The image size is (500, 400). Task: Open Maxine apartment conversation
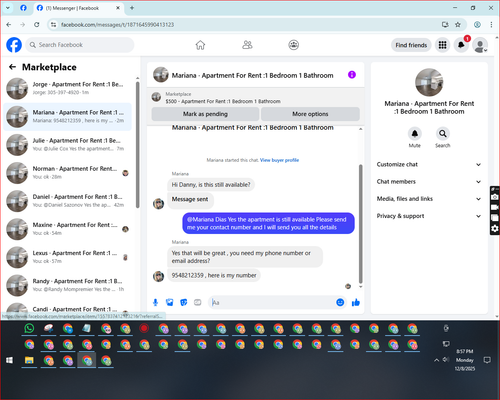point(68,229)
